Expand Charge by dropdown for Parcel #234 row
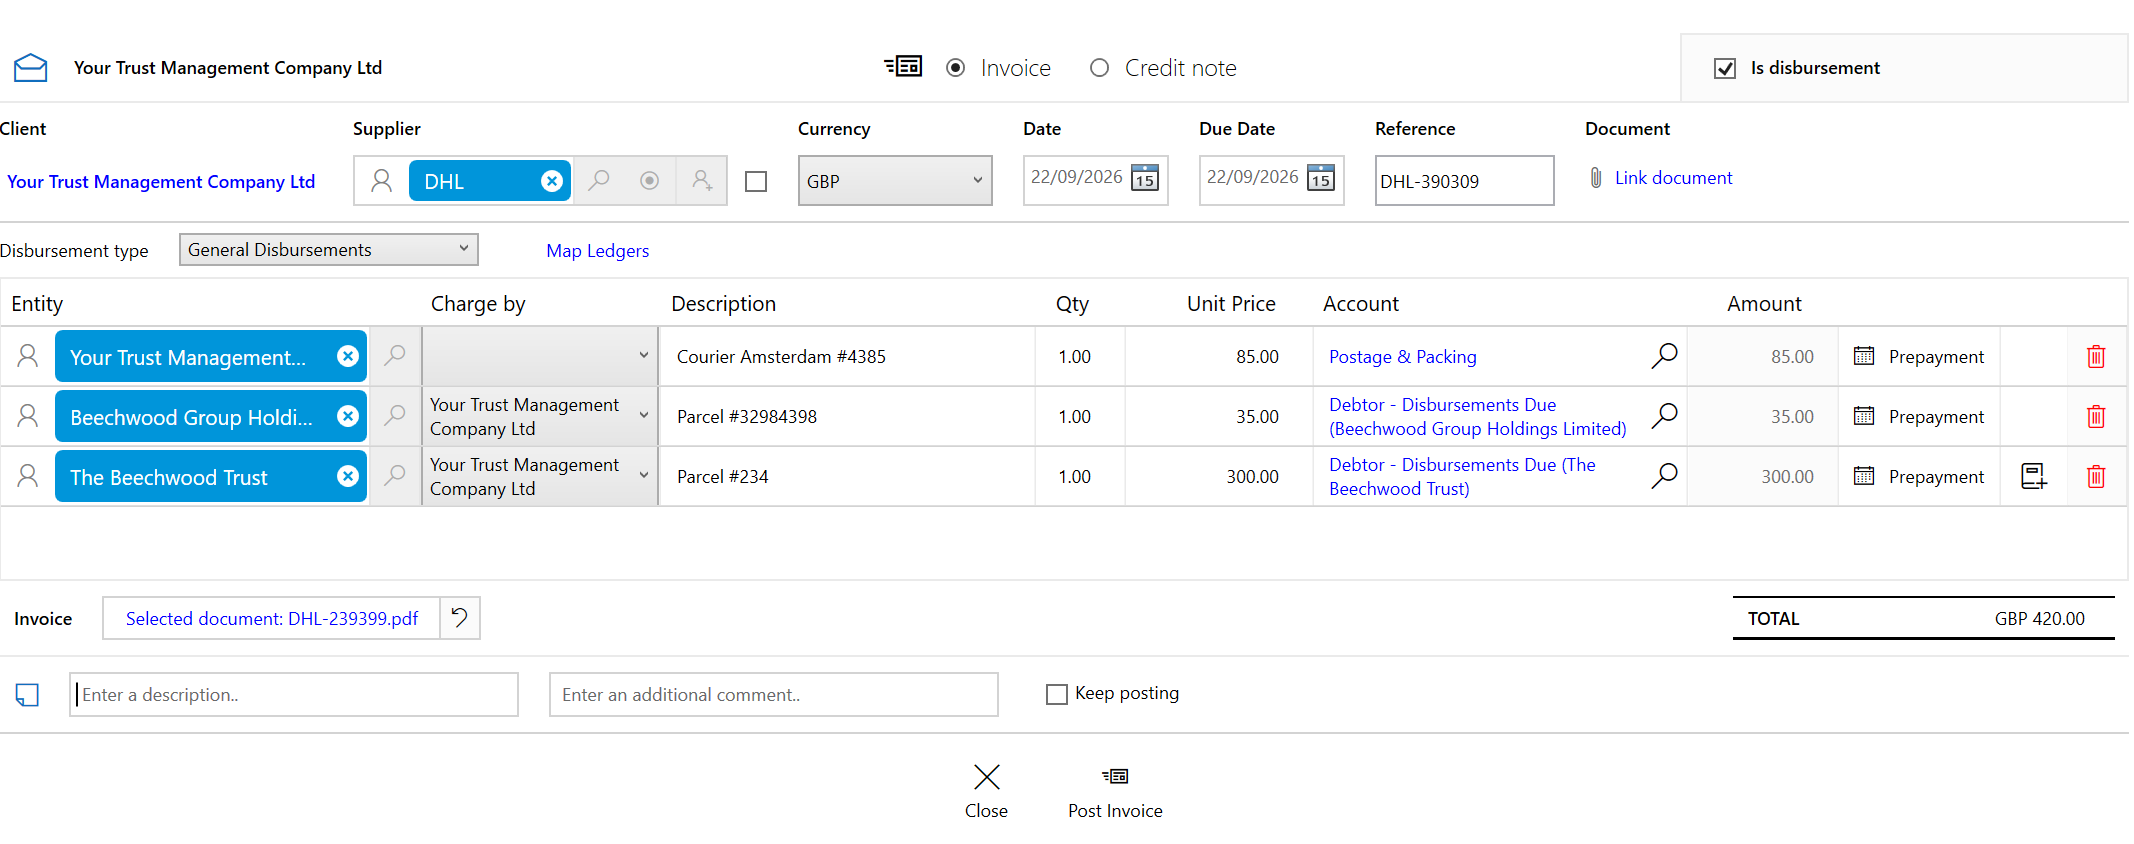Screen dimensions: 2134x844 pos(540,476)
